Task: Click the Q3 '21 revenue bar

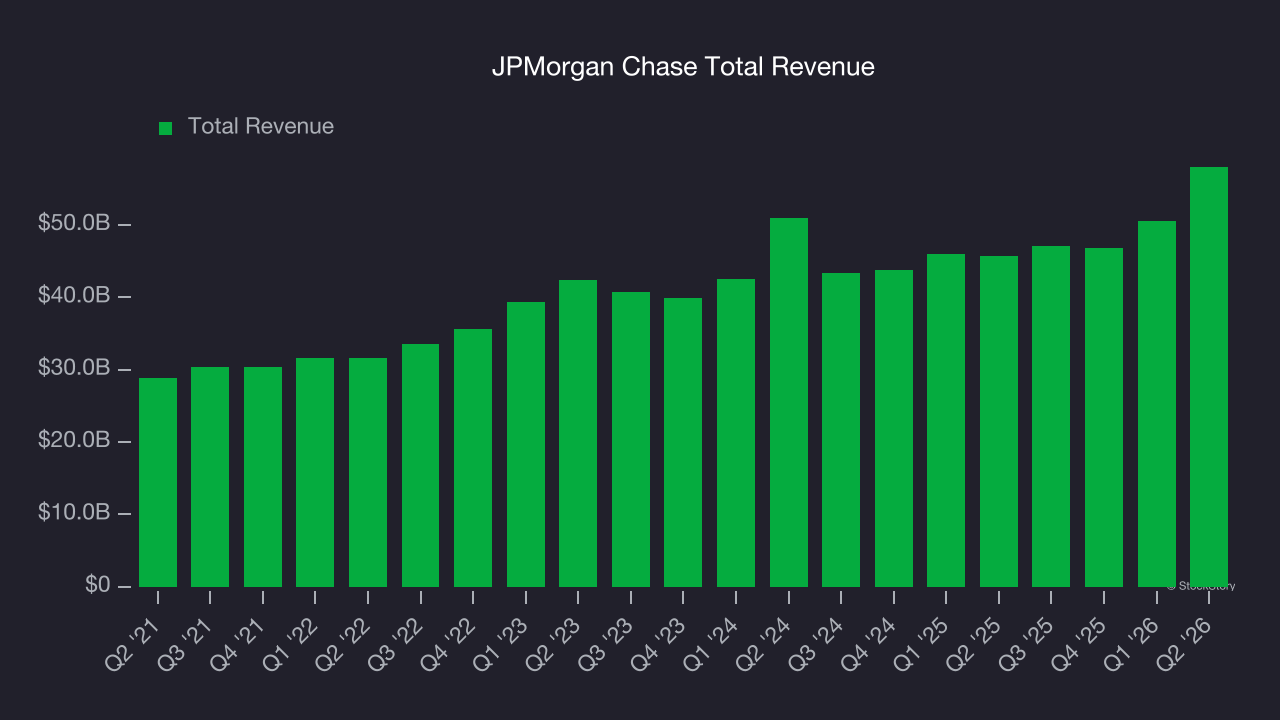Action: [x=210, y=477]
